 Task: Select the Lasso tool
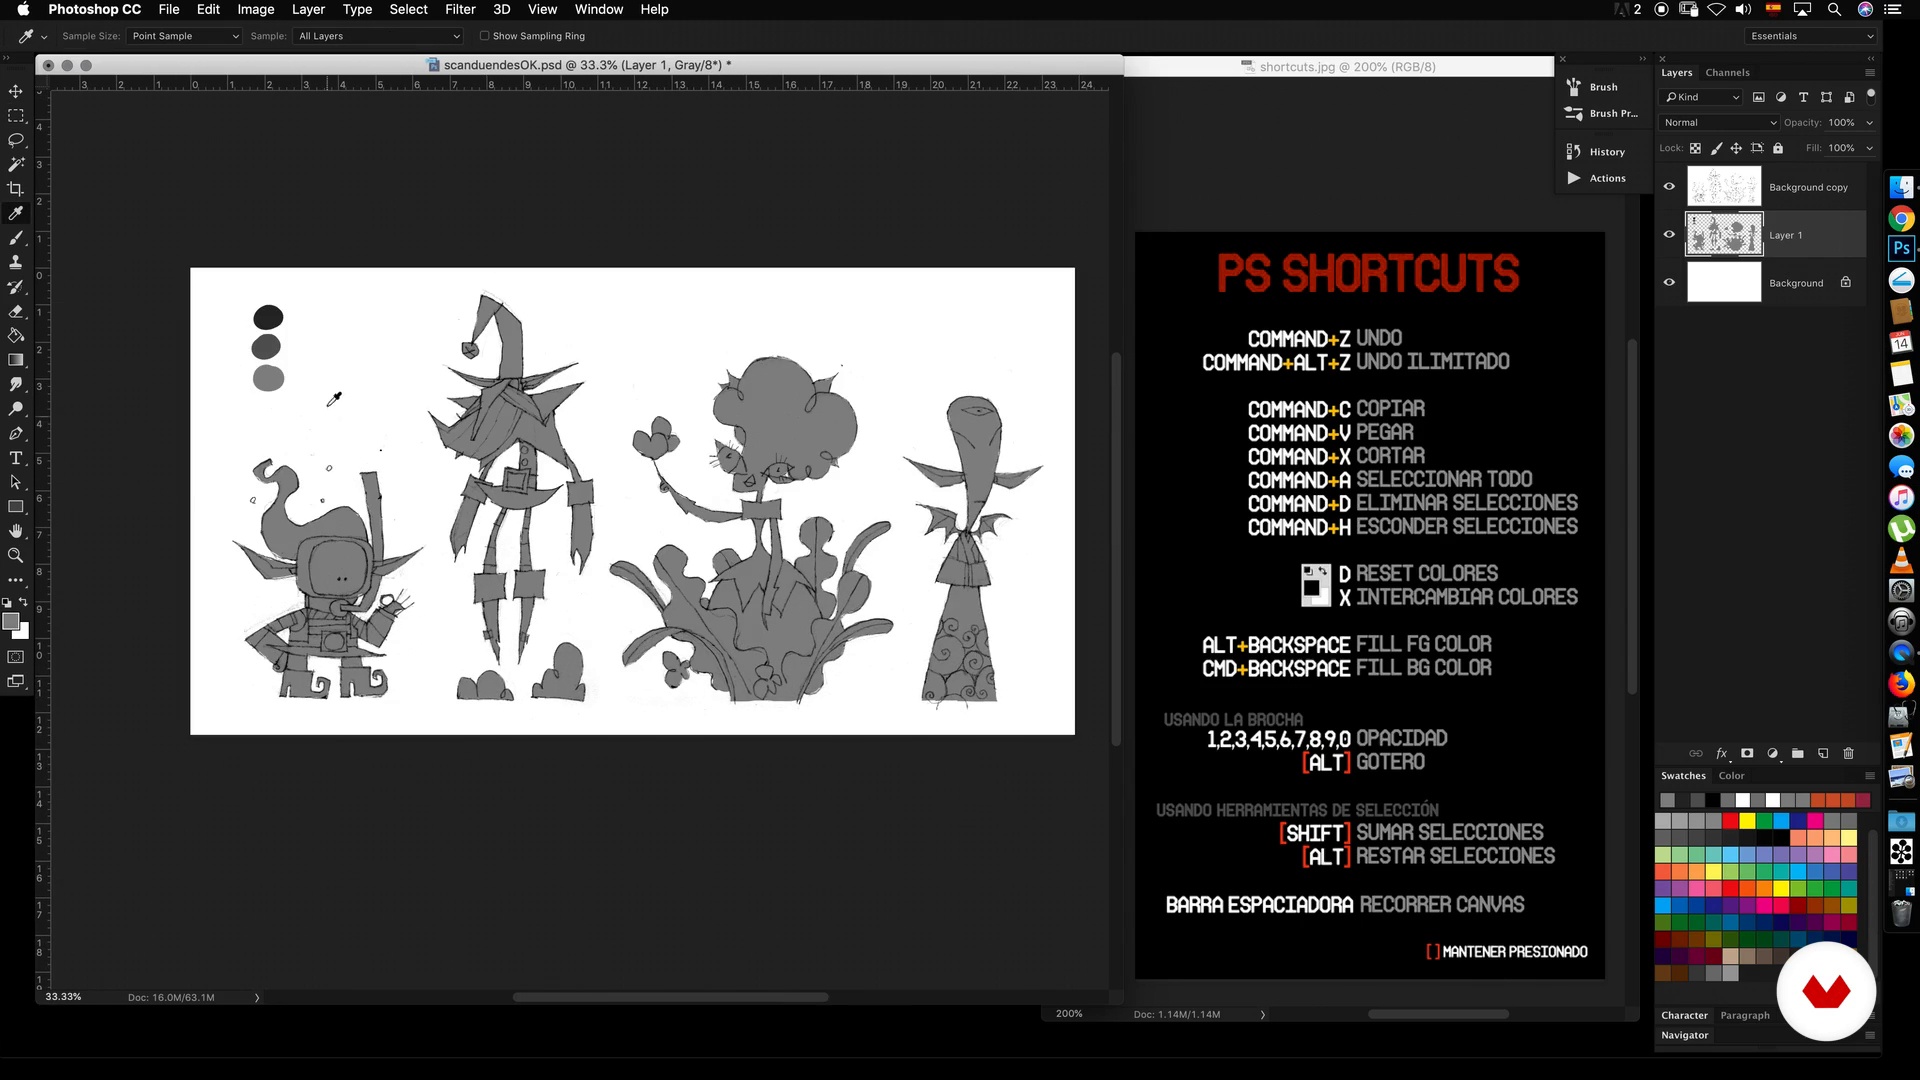(x=15, y=140)
